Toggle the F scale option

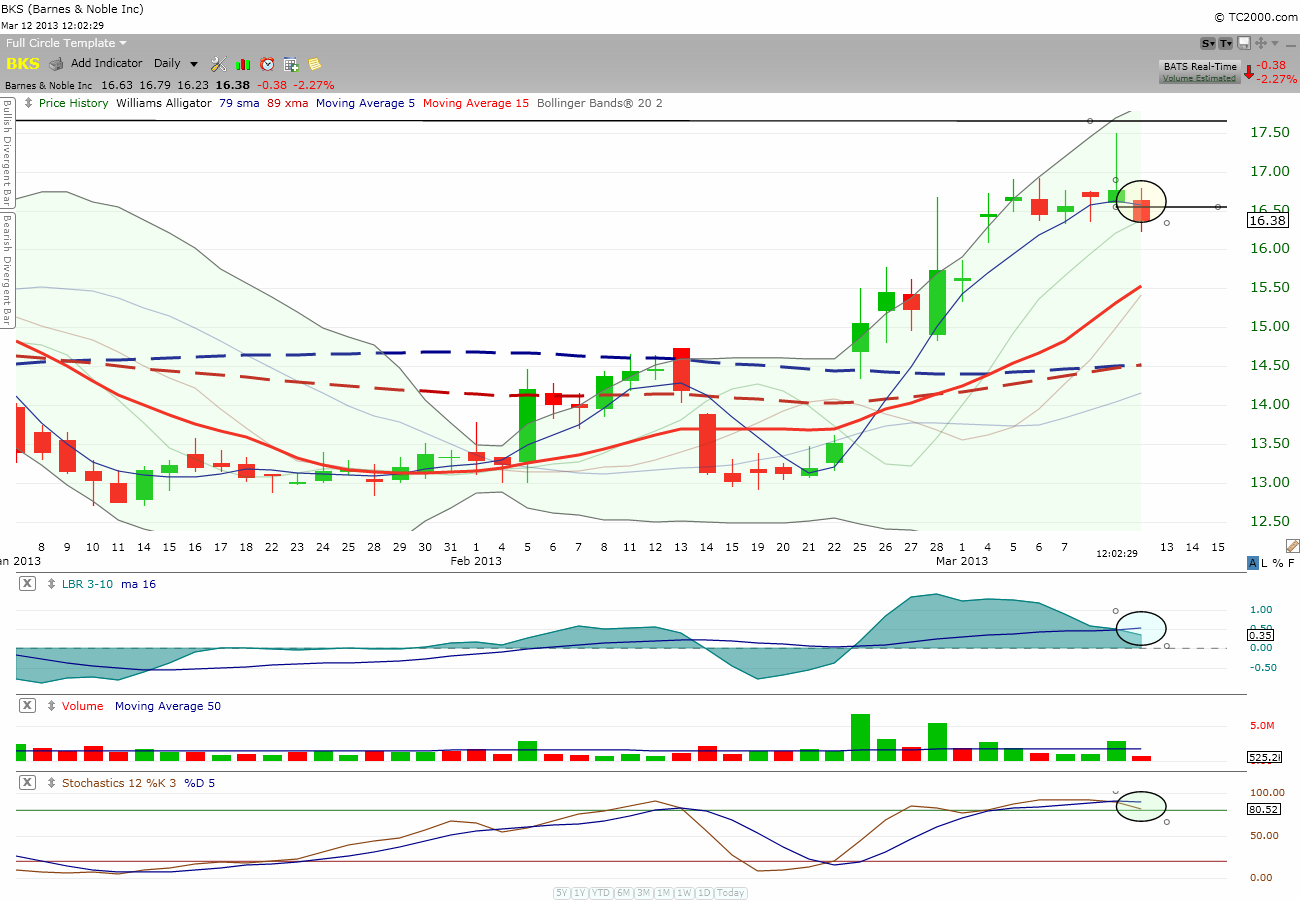click(x=1291, y=563)
